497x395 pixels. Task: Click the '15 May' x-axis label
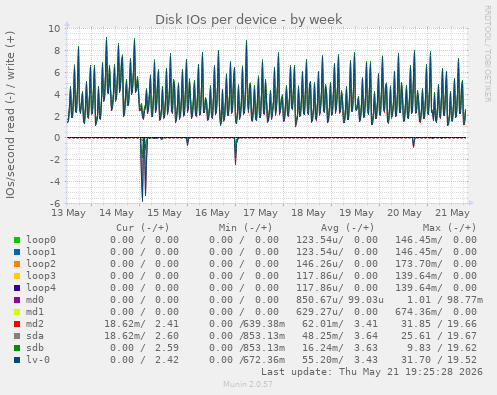click(164, 213)
